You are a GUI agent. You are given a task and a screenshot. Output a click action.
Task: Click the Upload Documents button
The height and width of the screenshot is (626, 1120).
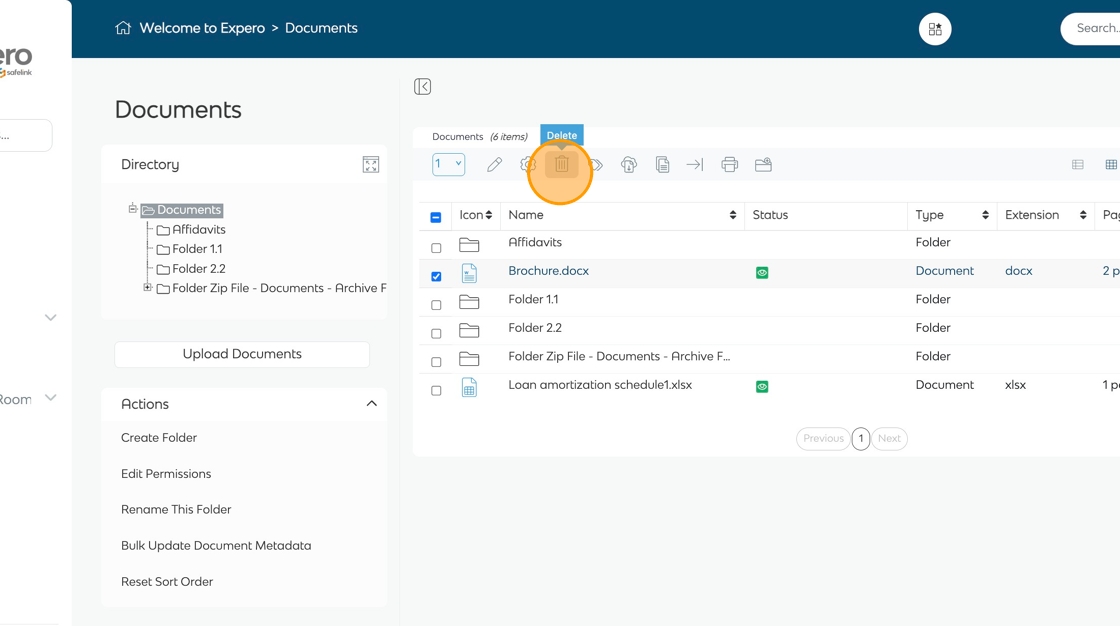(242, 354)
